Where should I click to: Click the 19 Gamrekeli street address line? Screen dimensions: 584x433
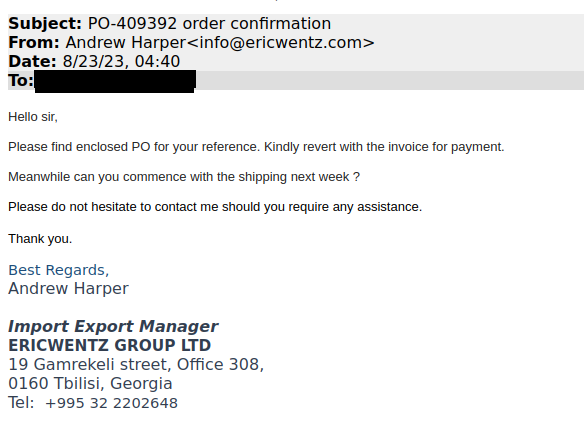click(136, 364)
